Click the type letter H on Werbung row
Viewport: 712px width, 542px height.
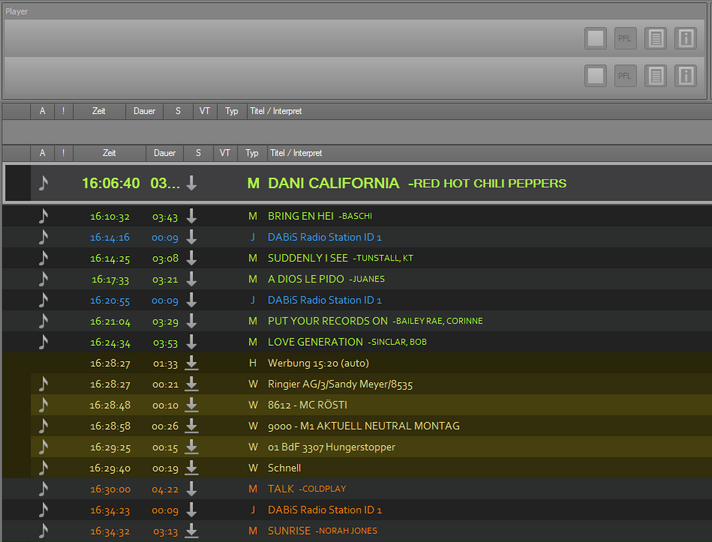point(253,363)
